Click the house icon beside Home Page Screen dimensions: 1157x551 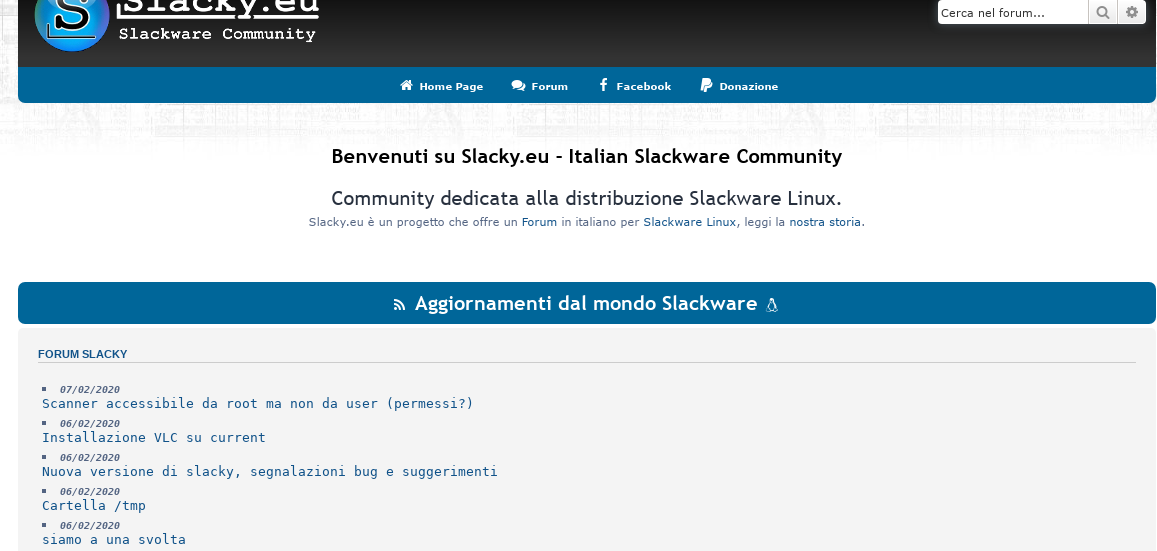tap(407, 86)
